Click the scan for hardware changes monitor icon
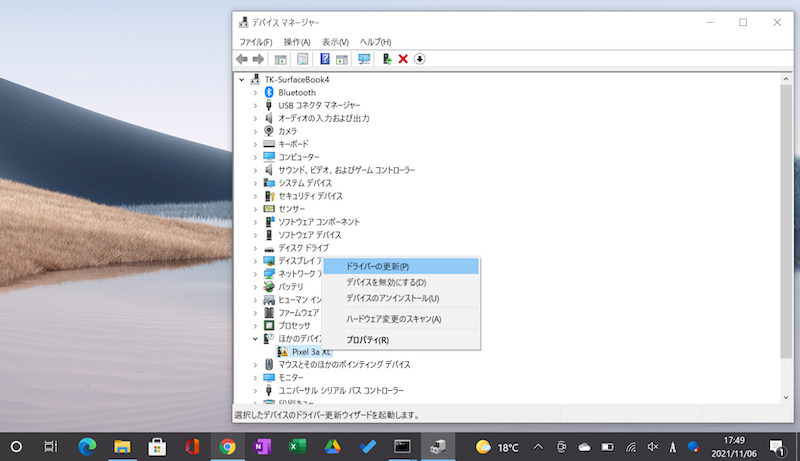This screenshot has width=800, height=461. pos(364,59)
